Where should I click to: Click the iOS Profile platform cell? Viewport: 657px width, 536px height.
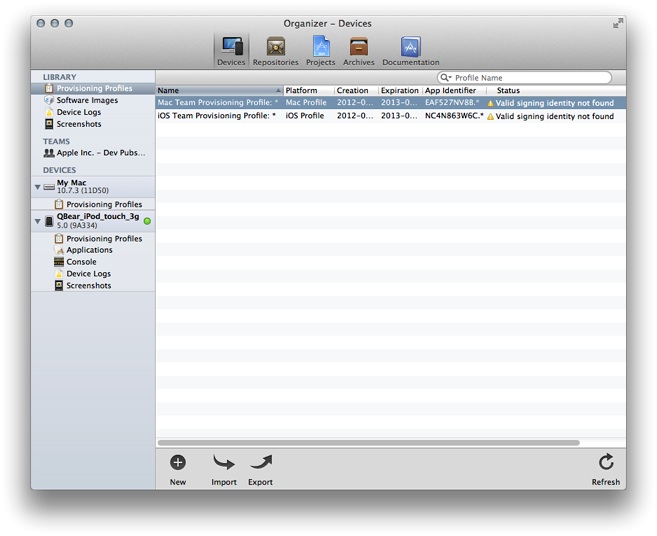305,116
